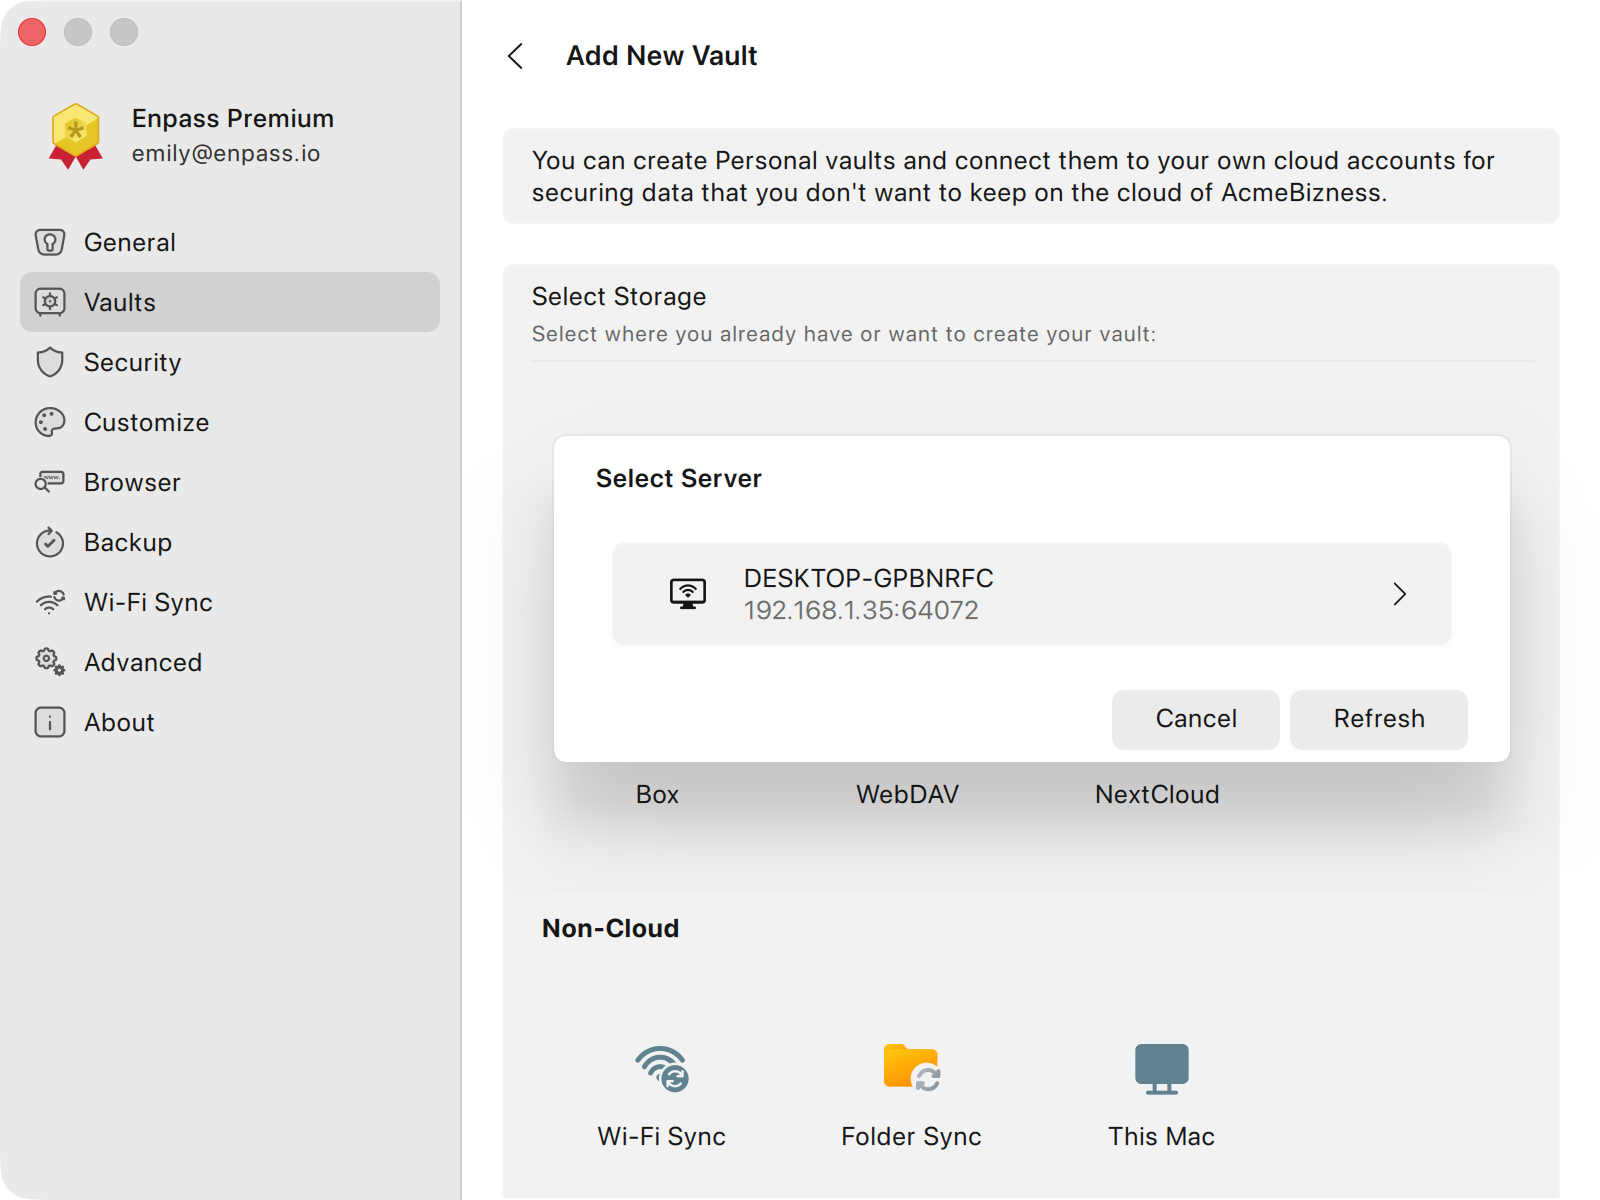Open the Wi-Fi Sync settings tab
This screenshot has width=1600, height=1200.
pyautogui.click(x=230, y=602)
